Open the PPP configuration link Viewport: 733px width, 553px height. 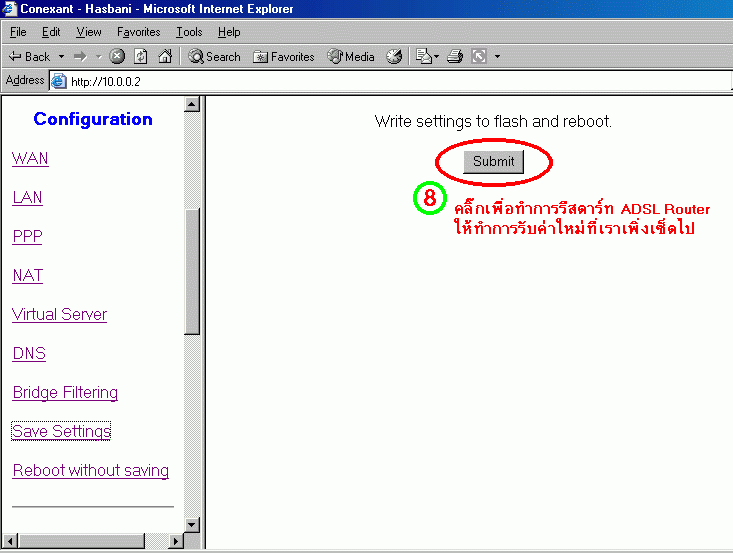28,236
